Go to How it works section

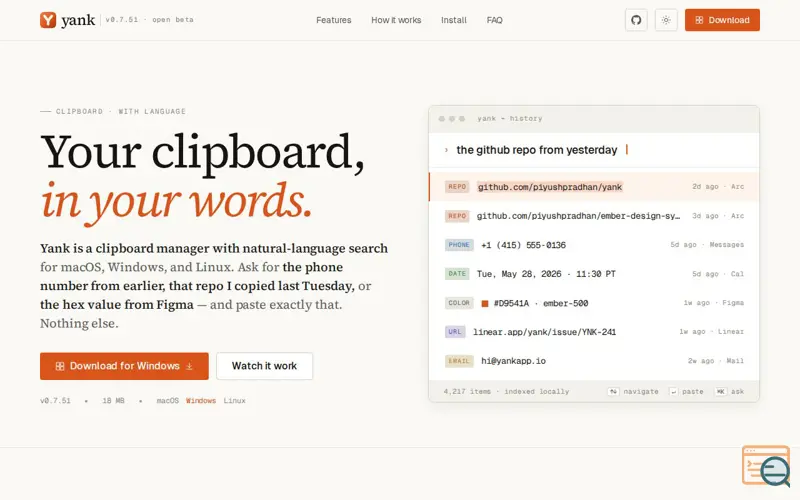pos(396,20)
